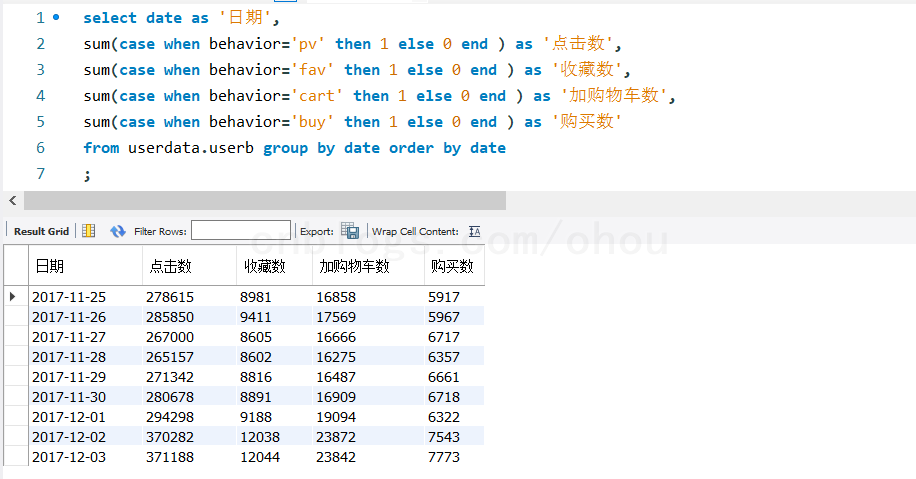
Task: Click the value 278615
Action: coord(170,297)
